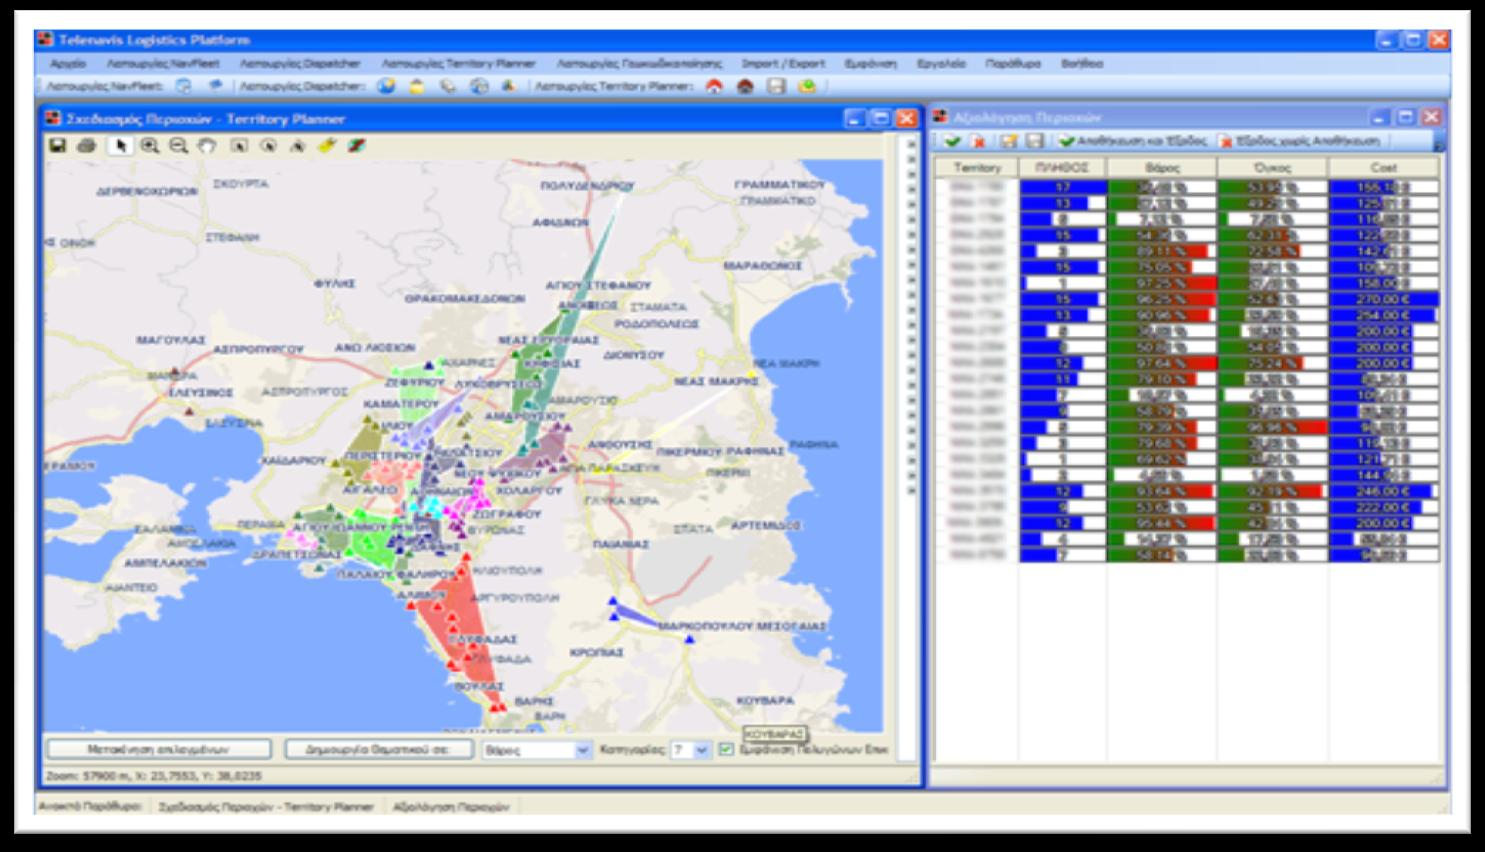The image size is (1485, 852).
Task: Click the save and exit button
Action: point(1132,141)
